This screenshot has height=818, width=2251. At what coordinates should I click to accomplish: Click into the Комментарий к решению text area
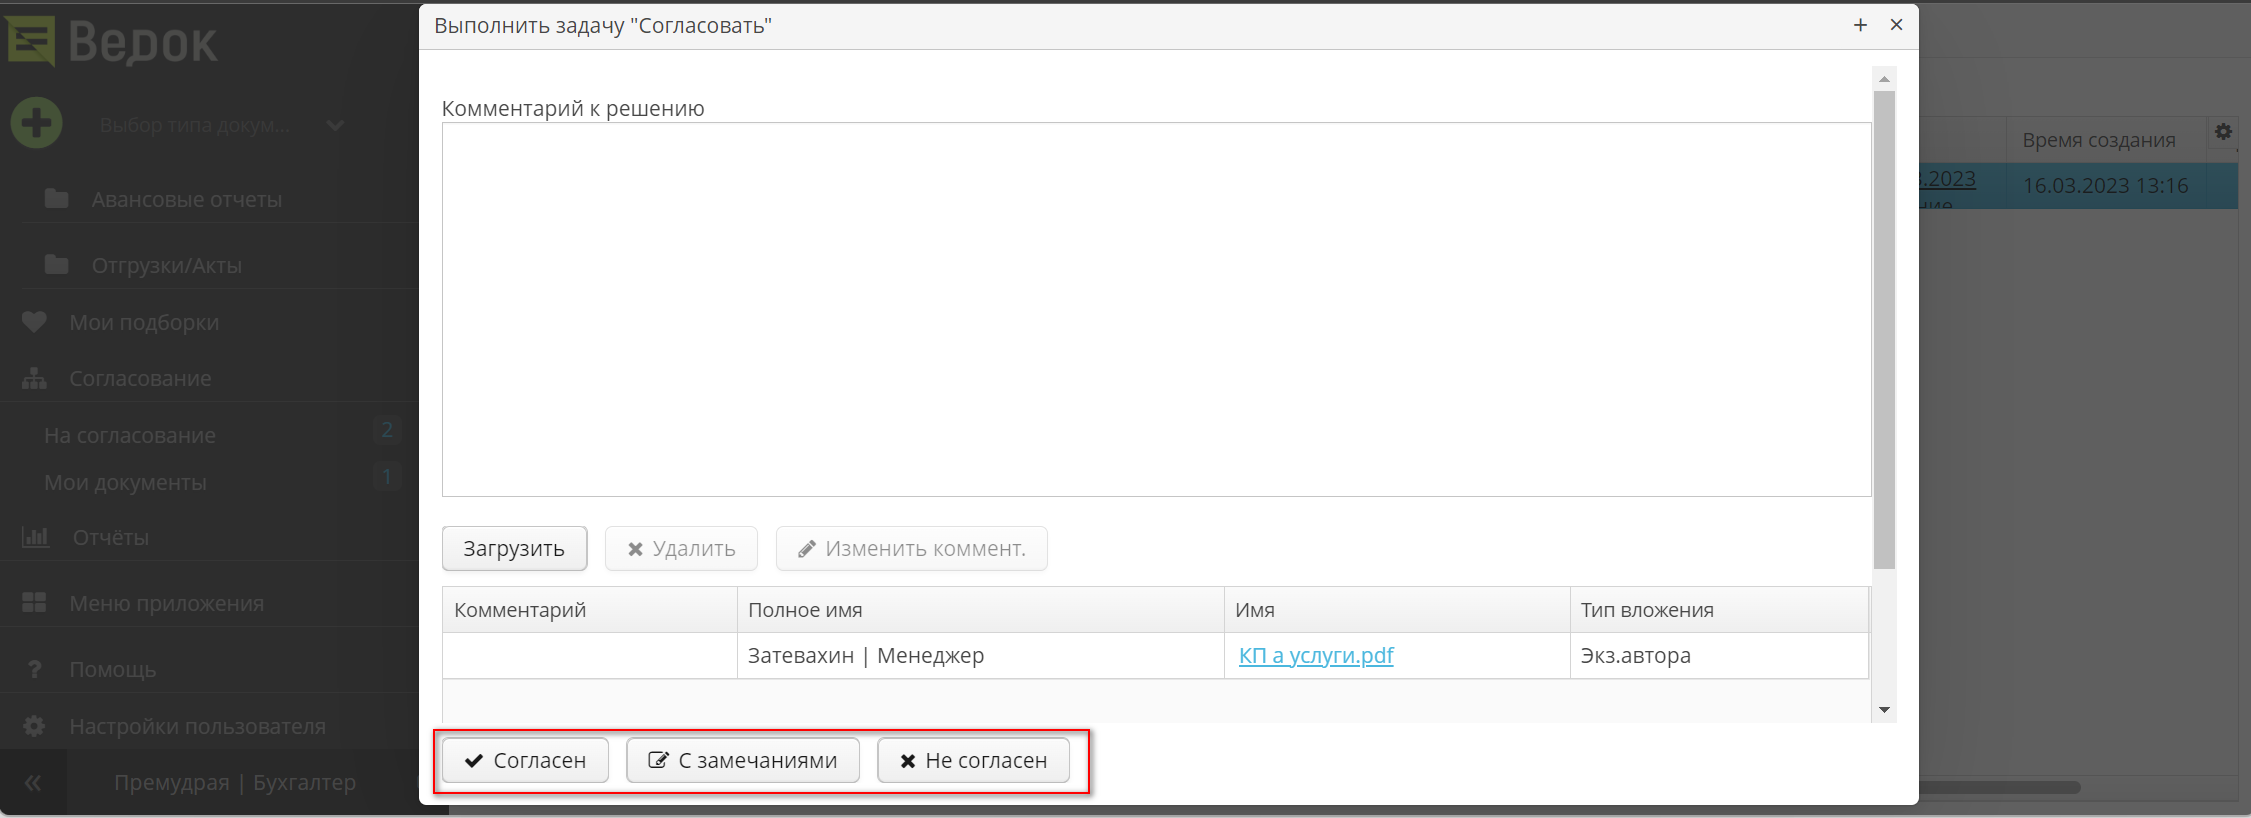pos(1156,309)
